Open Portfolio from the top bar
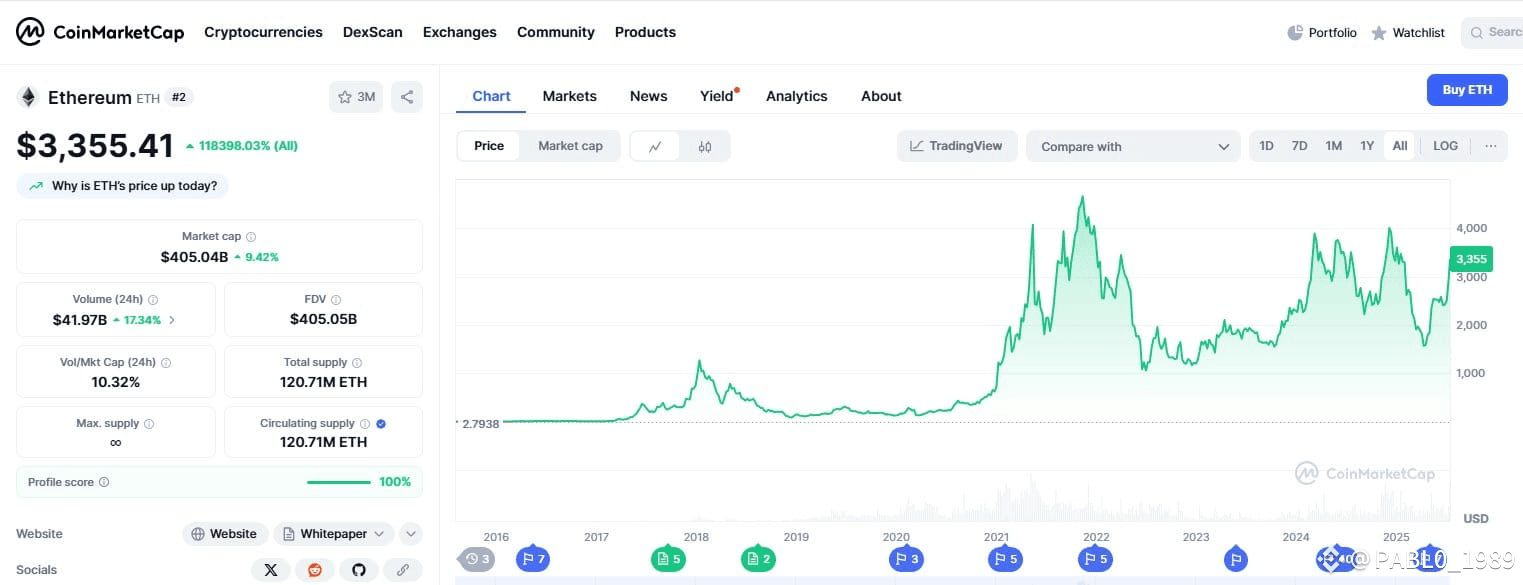 1322,33
